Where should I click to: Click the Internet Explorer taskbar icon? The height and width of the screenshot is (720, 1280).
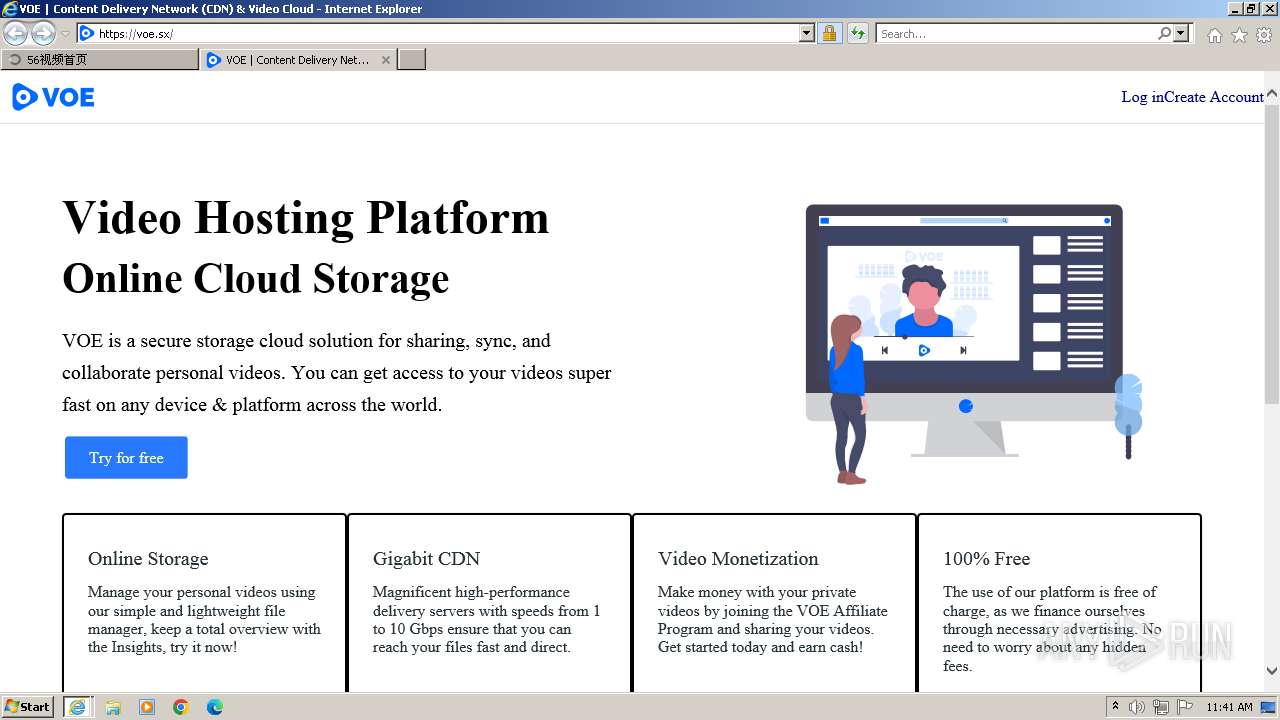[x=77, y=707]
